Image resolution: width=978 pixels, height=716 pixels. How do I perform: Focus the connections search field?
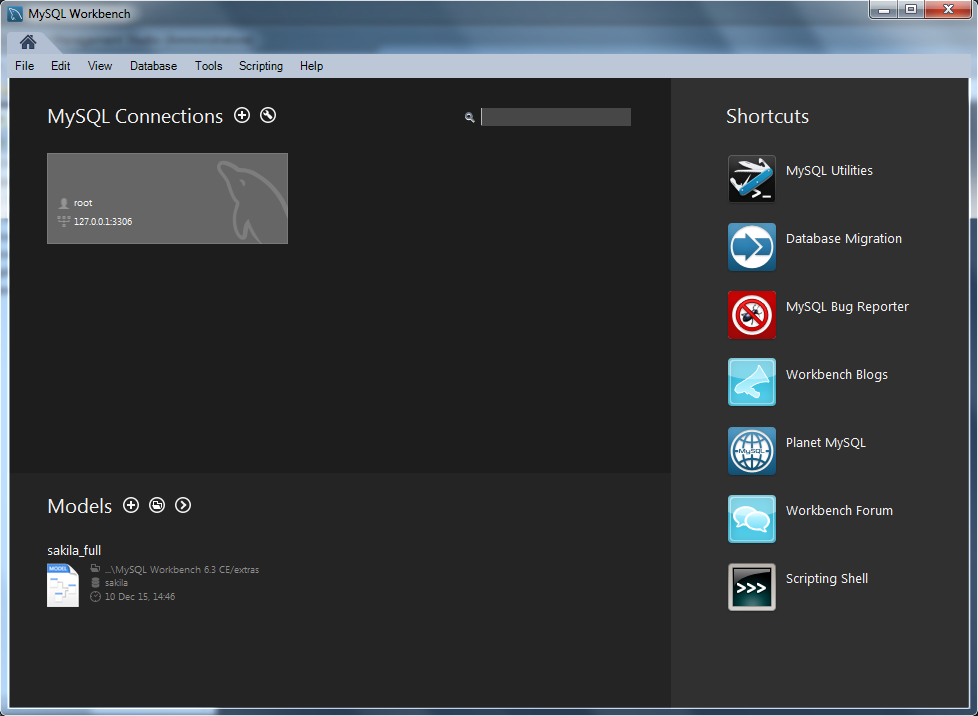pyautogui.click(x=556, y=117)
